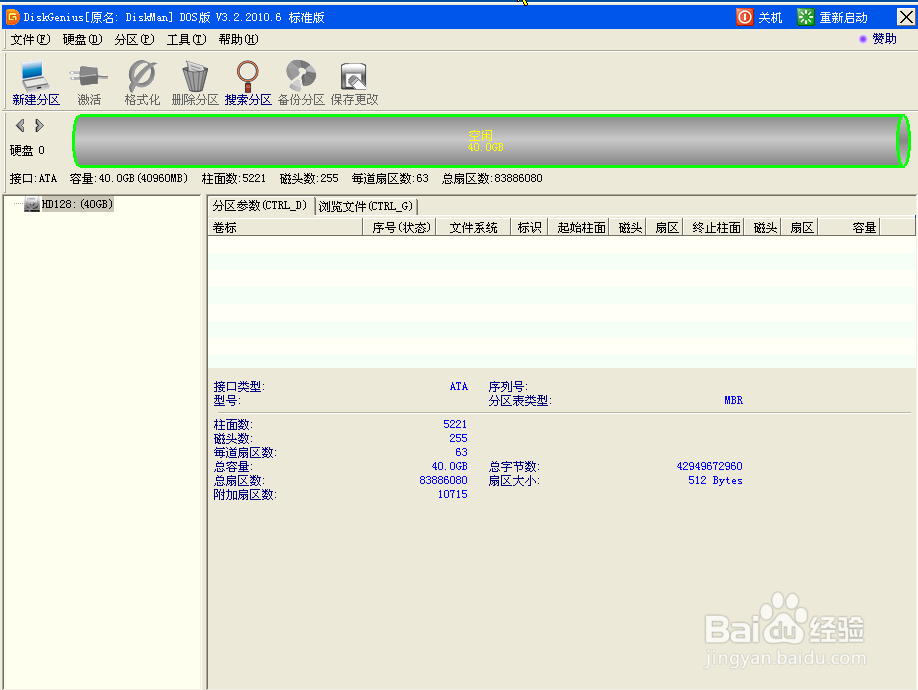Sort by 起始柱面 column header
The width and height of the screenshot is (918, 690).
pyautogui.click(x=578, y=228)
